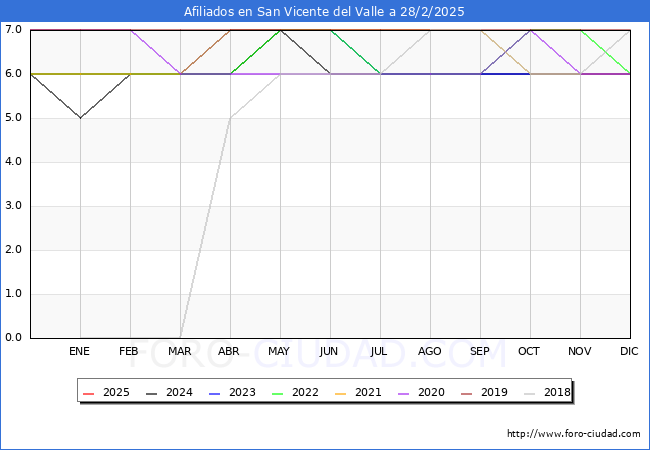Select the 2024 legend label
Image resolution: width=650 pixels, height=450 pixels.
(x=179, y=392)
